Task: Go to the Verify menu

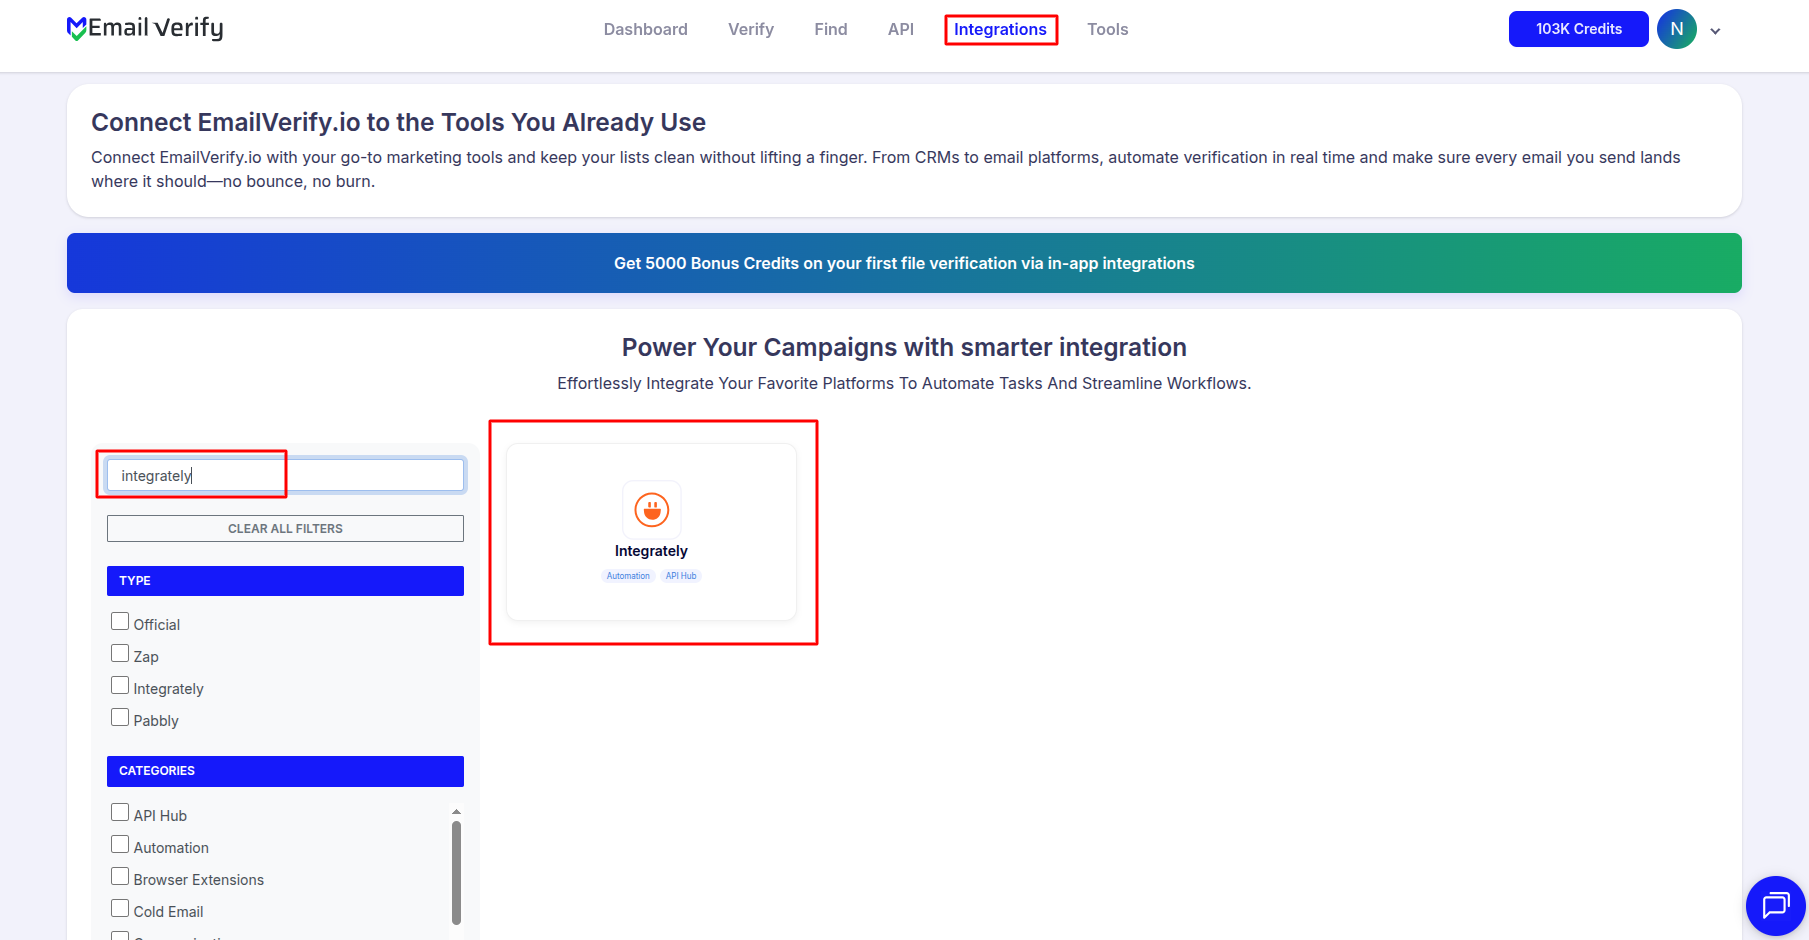Action: click(751, 29)
